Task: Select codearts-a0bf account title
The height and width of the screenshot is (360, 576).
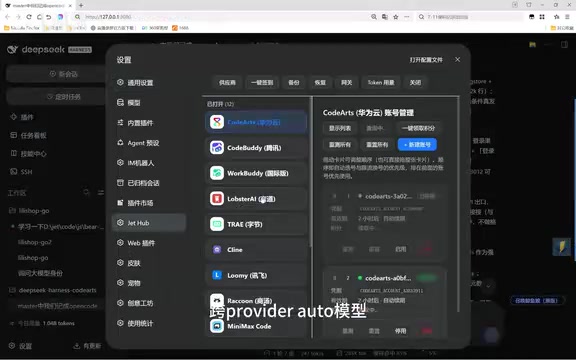Action: coord(388,278)
